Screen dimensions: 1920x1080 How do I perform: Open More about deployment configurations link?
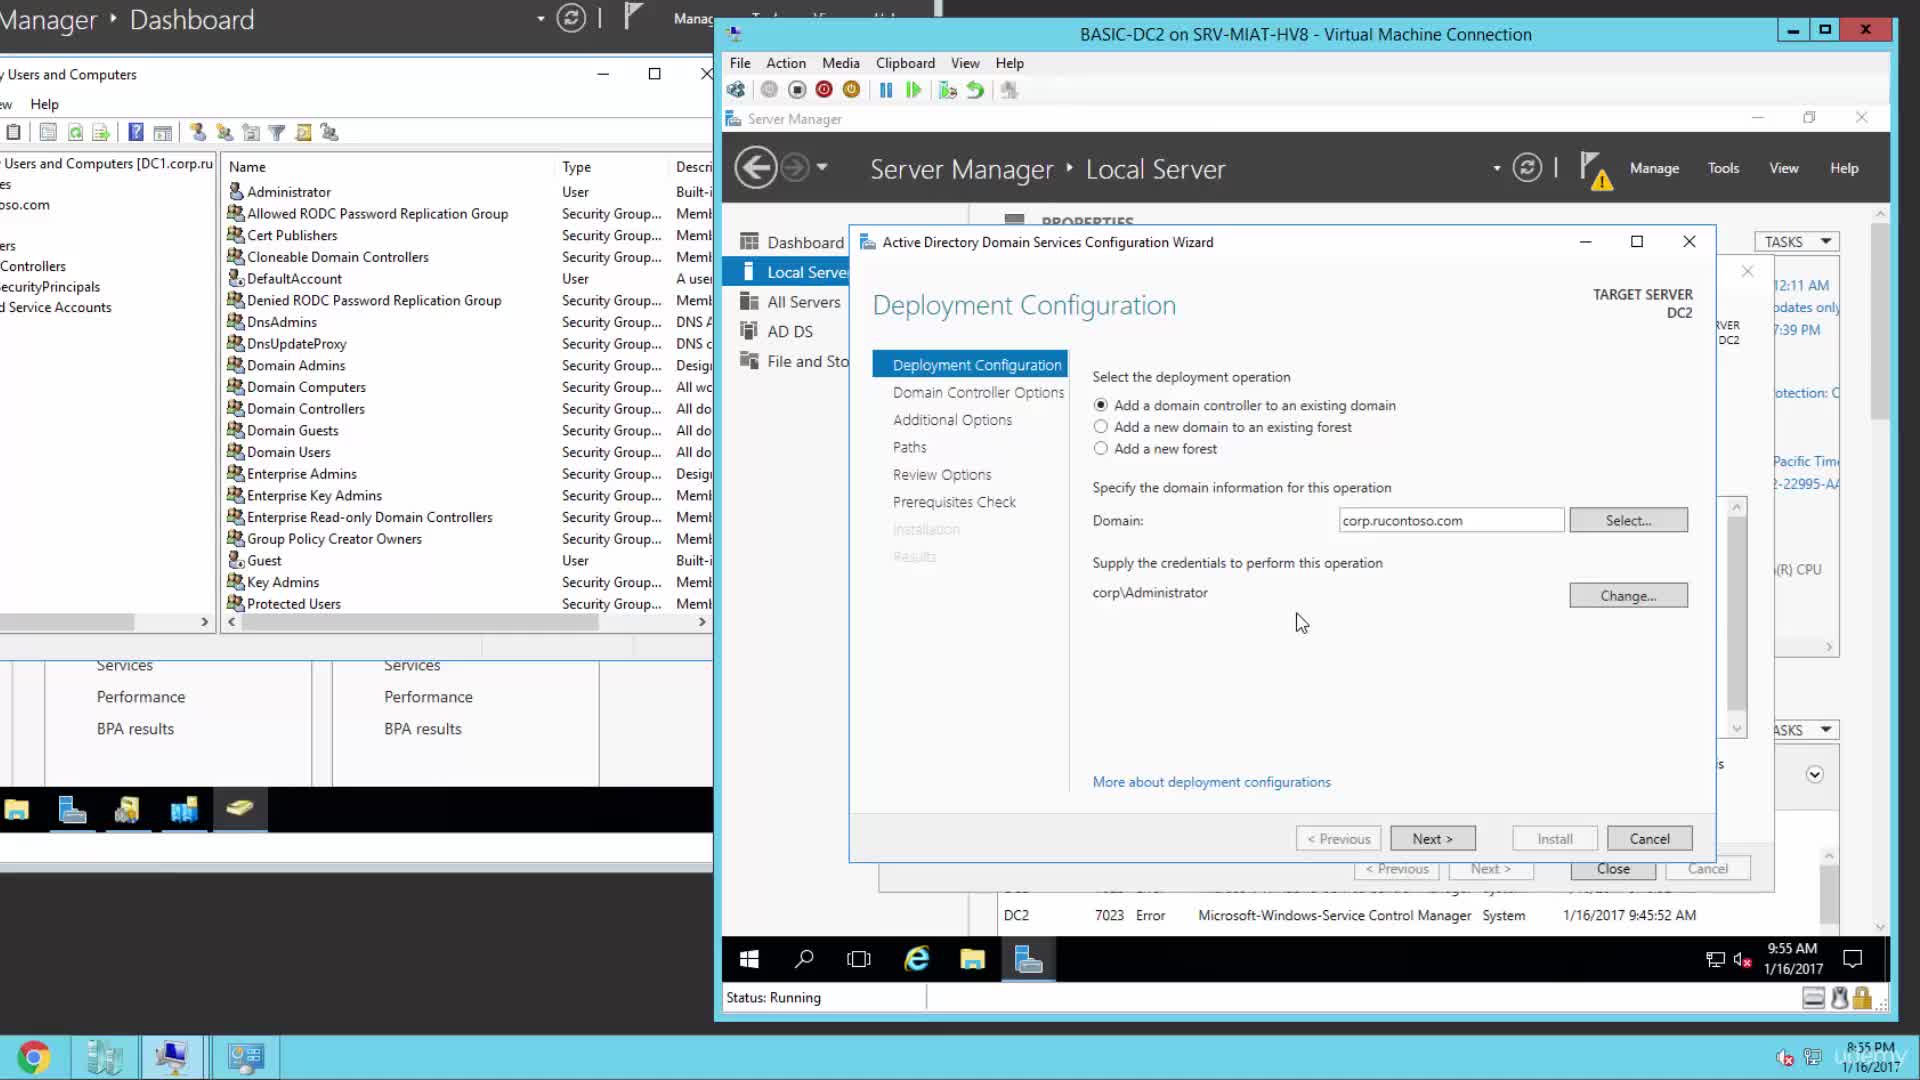[x=1212, y=782]
